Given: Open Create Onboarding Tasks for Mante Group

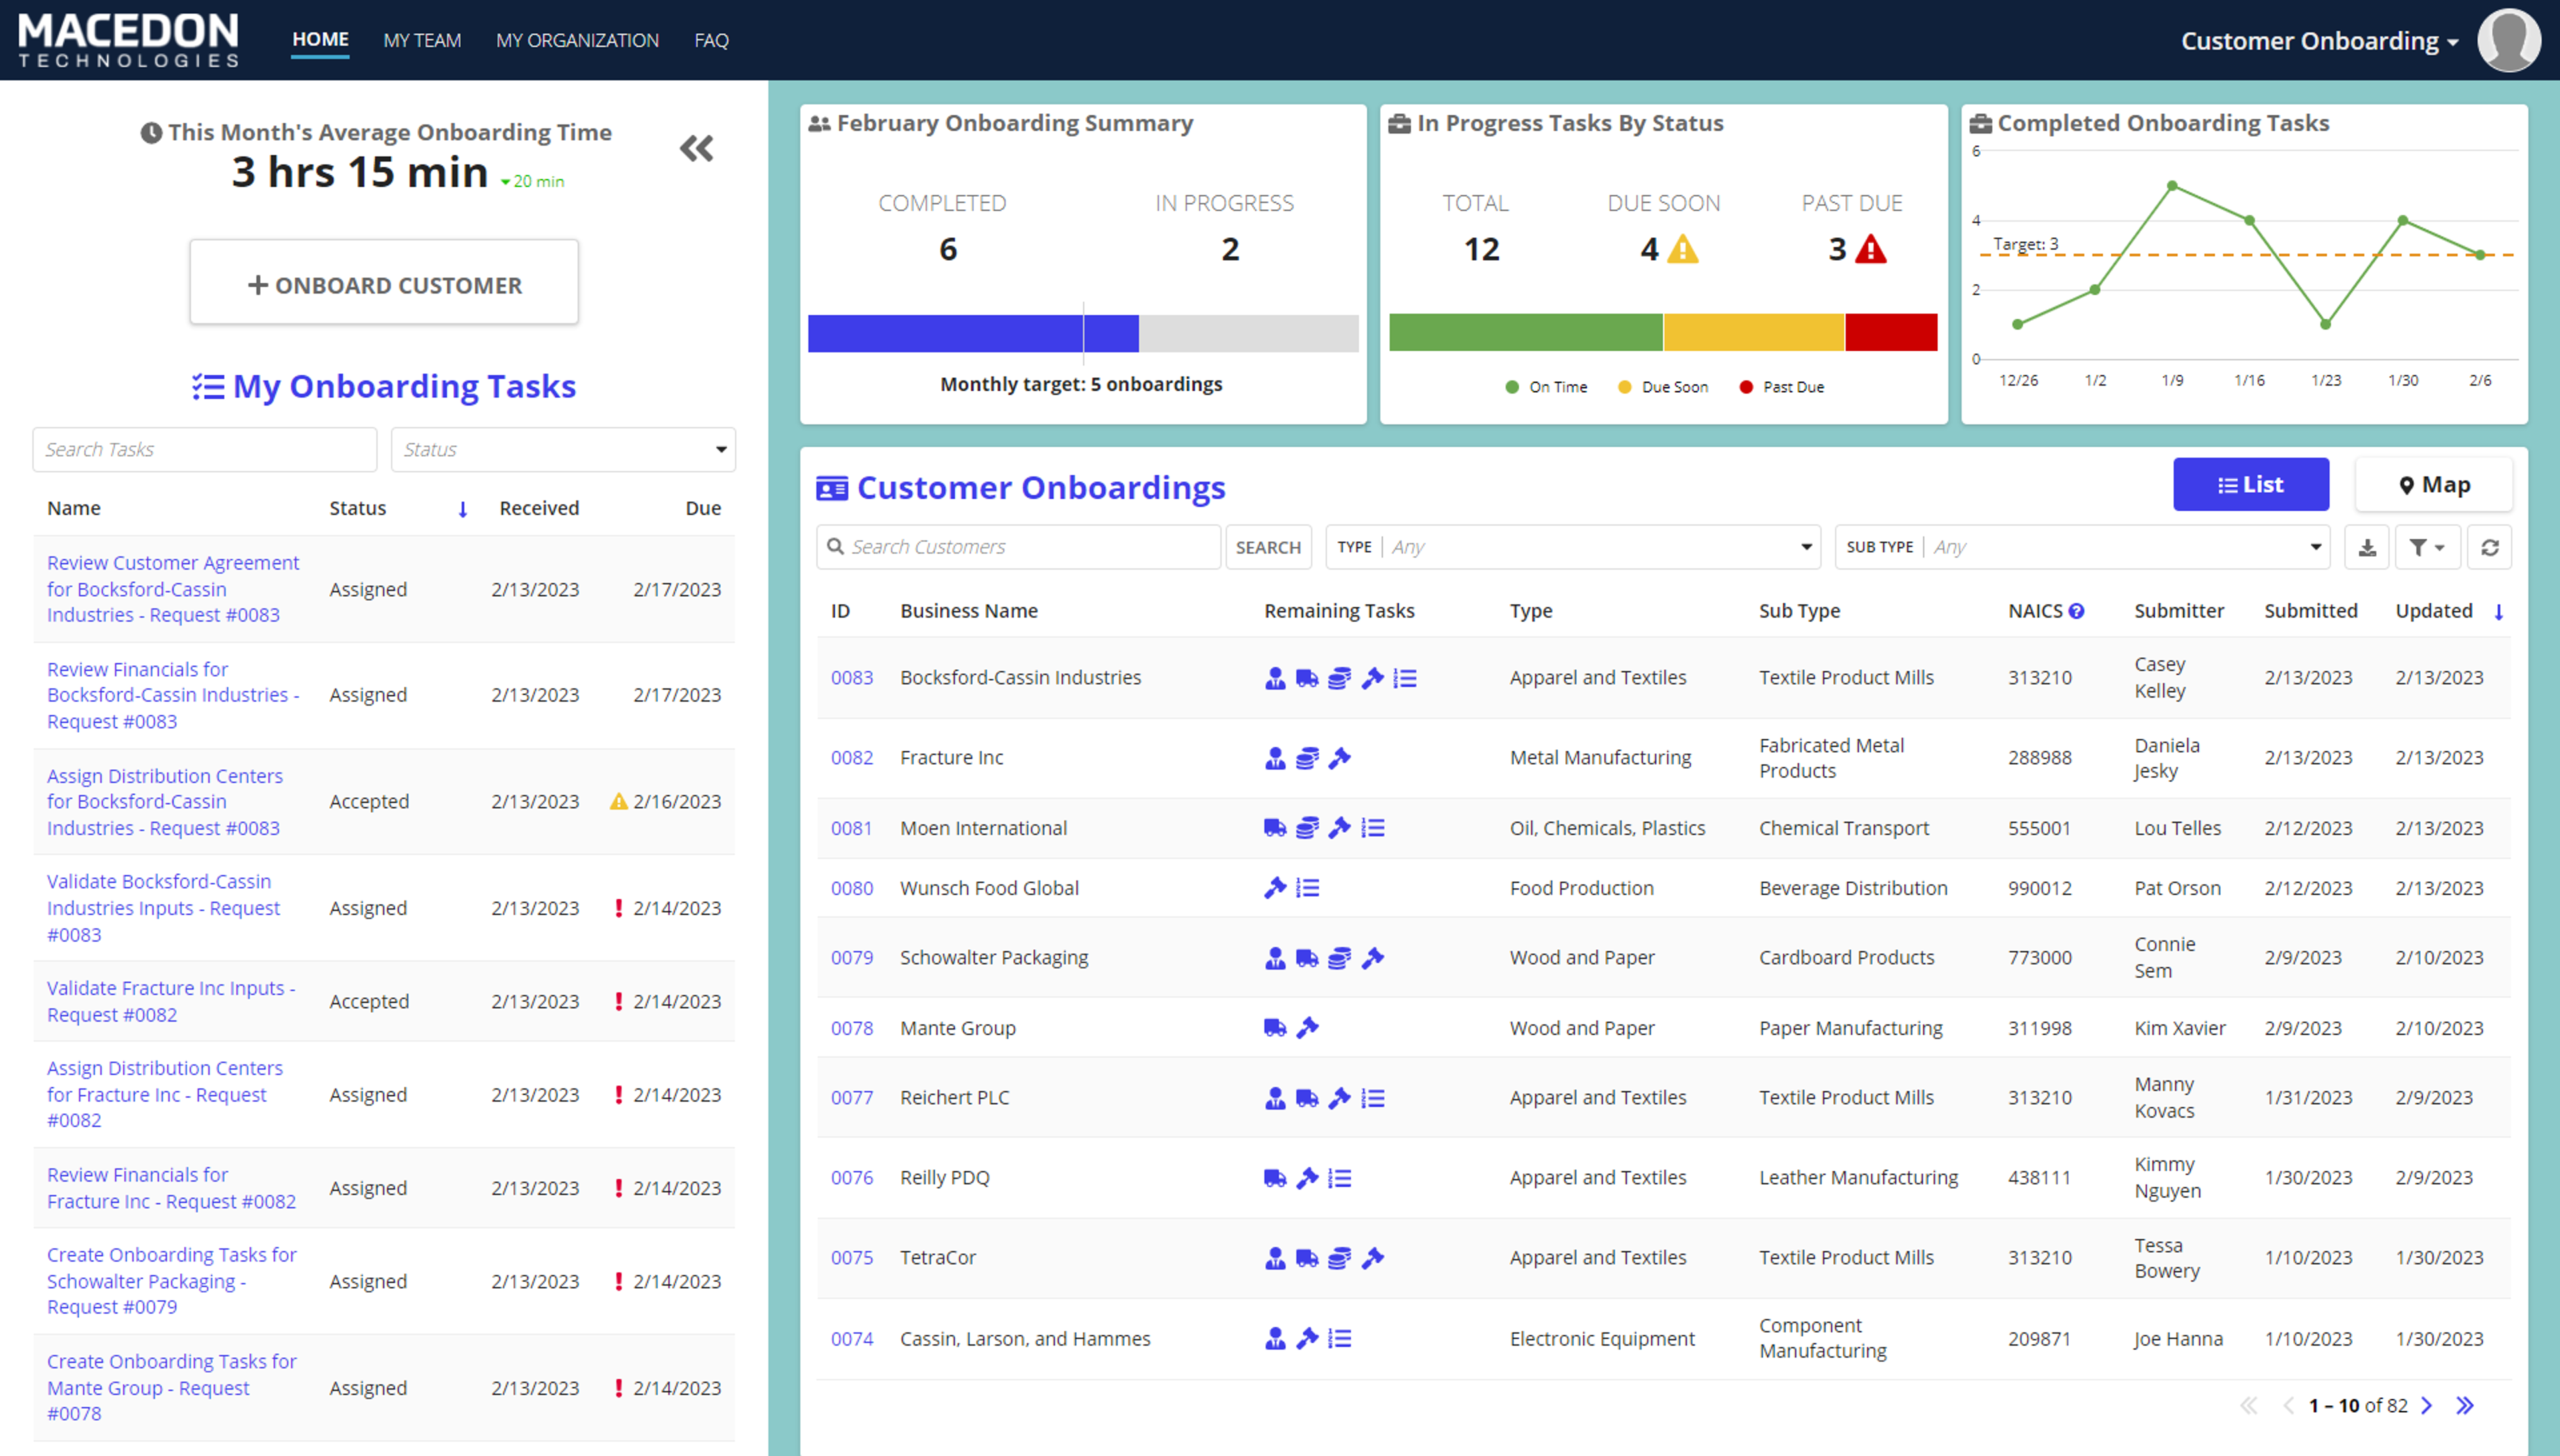Looking at the screenshot, I should point(172,1388).
